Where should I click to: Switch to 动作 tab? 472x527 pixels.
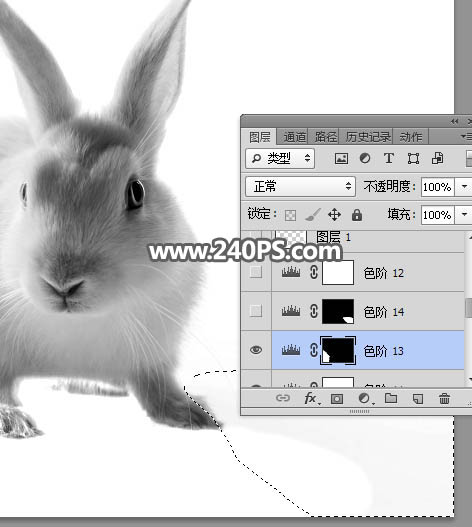[x=410, y=137]
